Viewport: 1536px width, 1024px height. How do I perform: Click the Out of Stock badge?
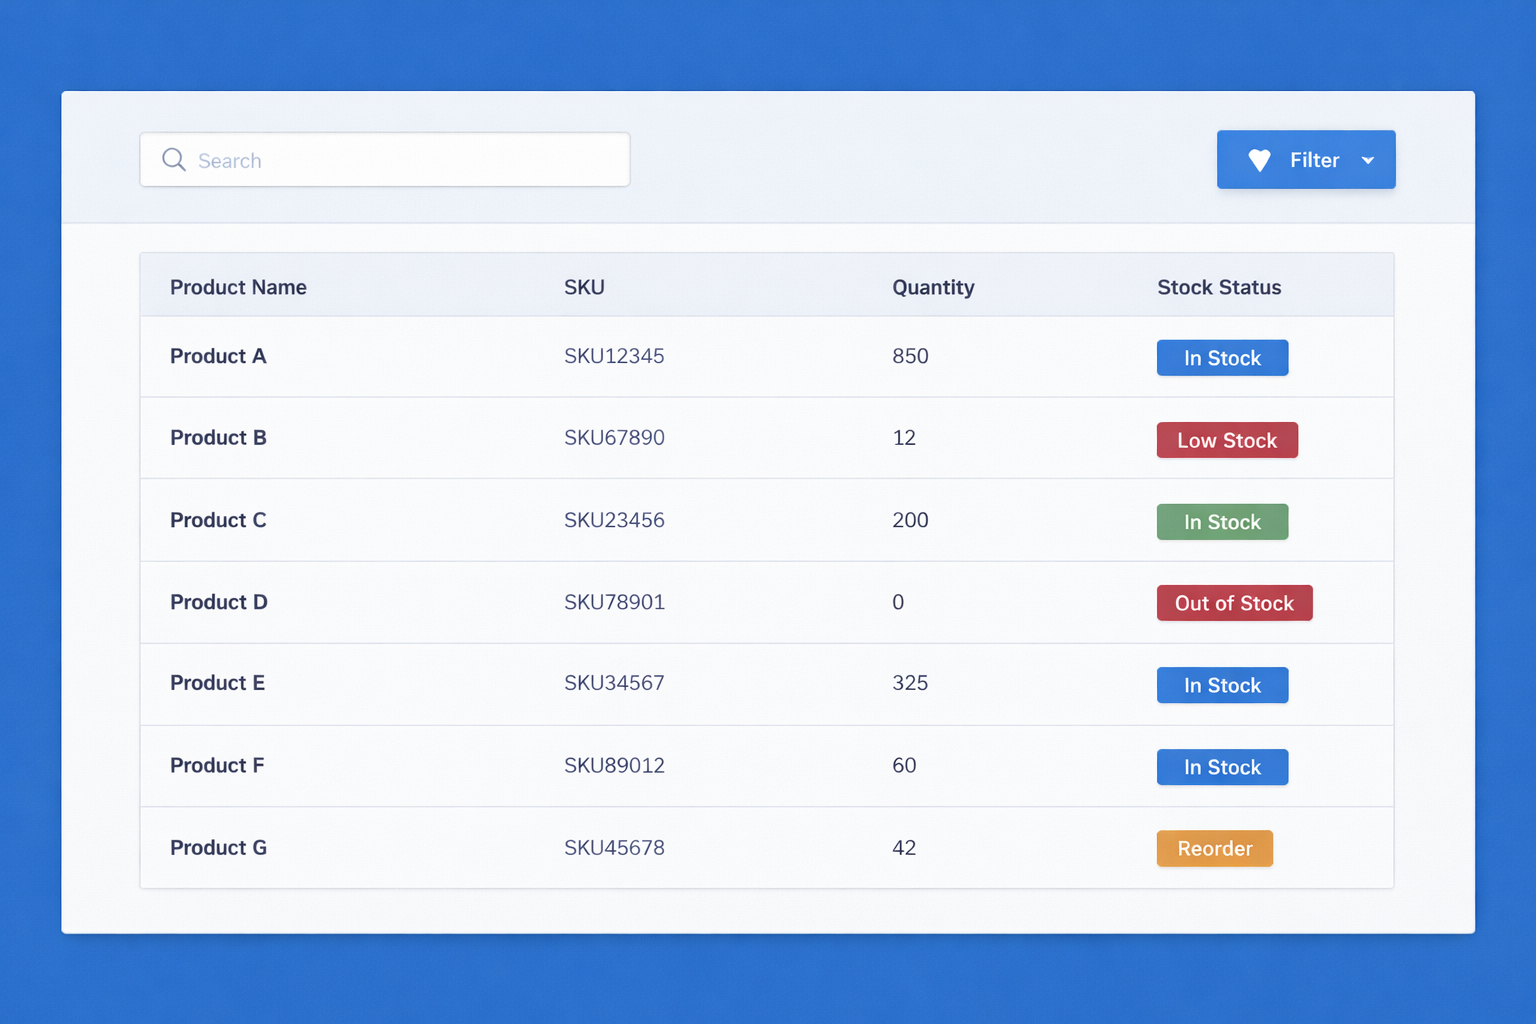1234,603
